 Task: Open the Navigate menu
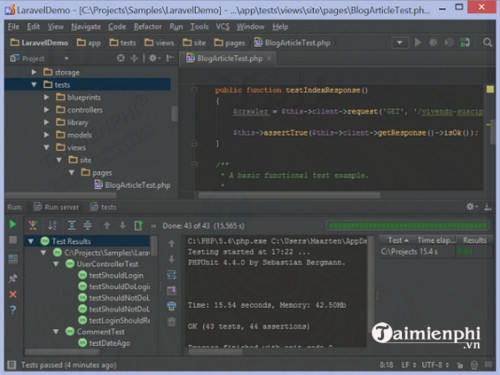(x=86, y=27)
